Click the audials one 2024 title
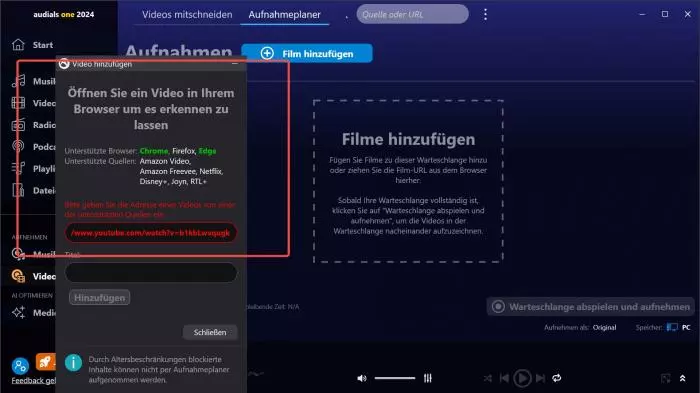 point(63,14)
